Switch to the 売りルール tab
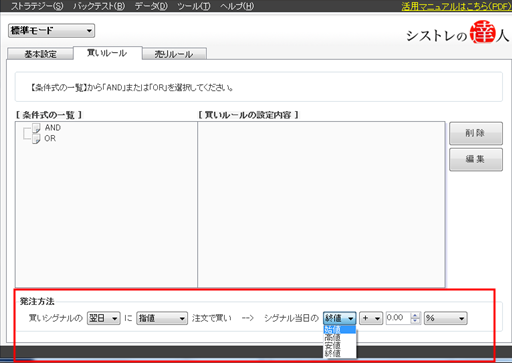This screenshot has height=364, width=512. point(174,54)
